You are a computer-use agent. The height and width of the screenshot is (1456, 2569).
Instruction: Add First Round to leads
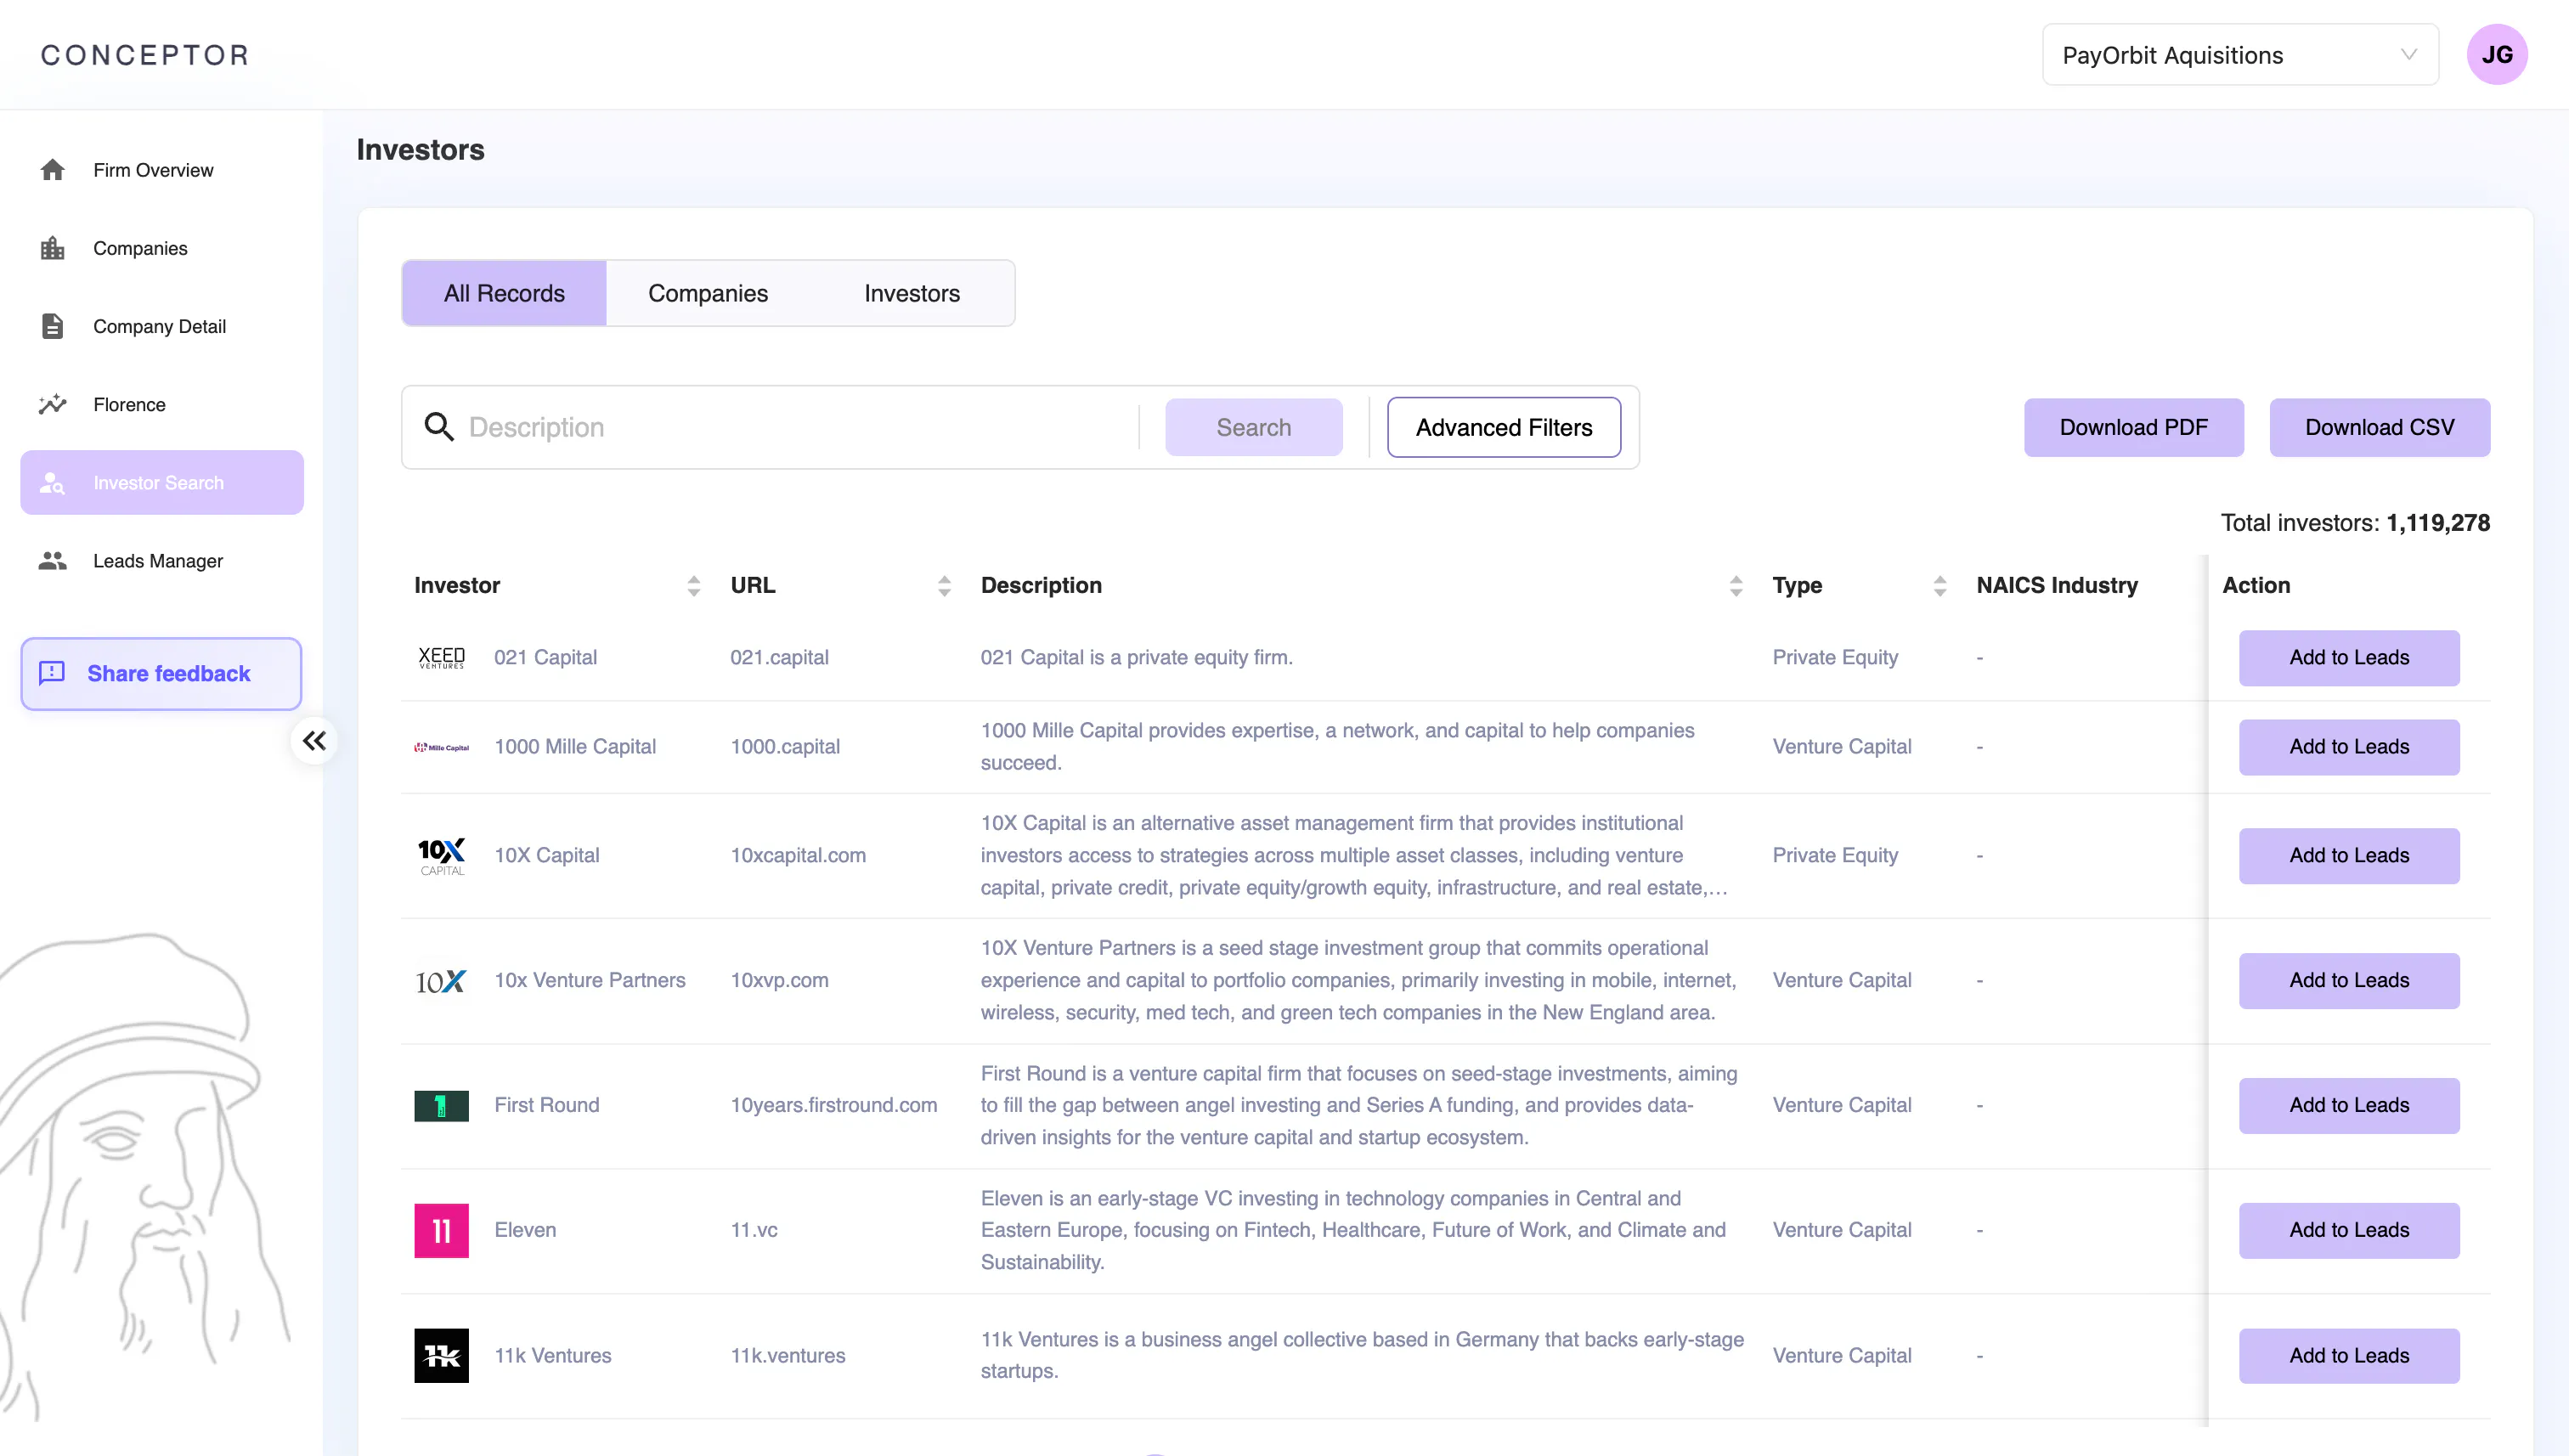pos(2349,1106)
